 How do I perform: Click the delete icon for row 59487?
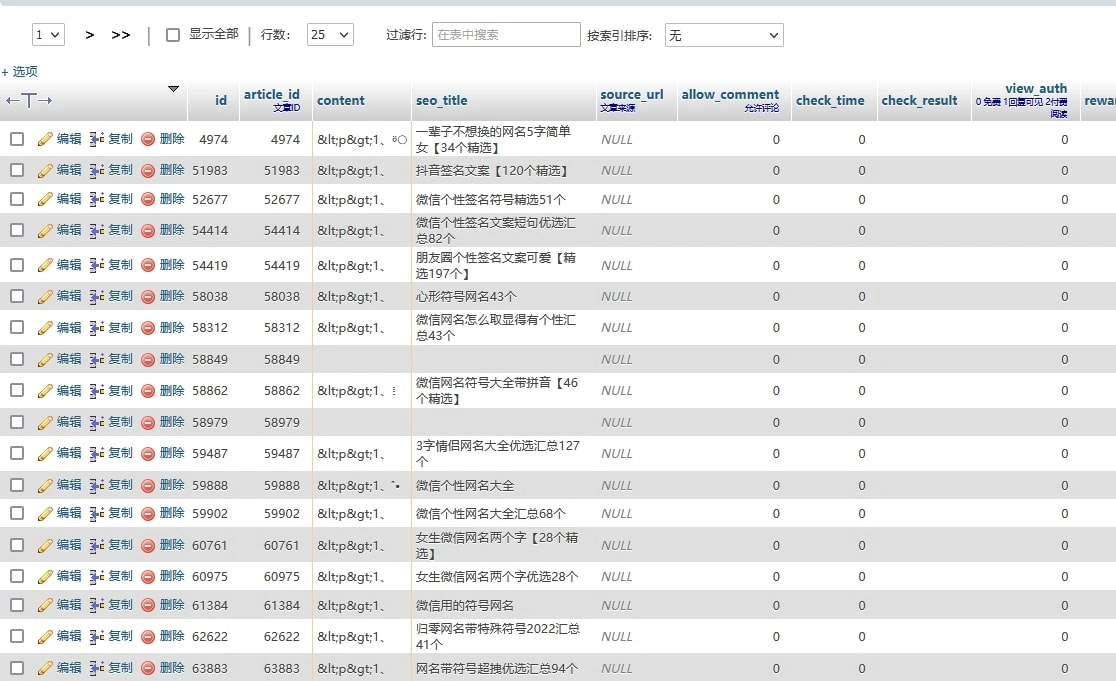(x=148, y=454)
